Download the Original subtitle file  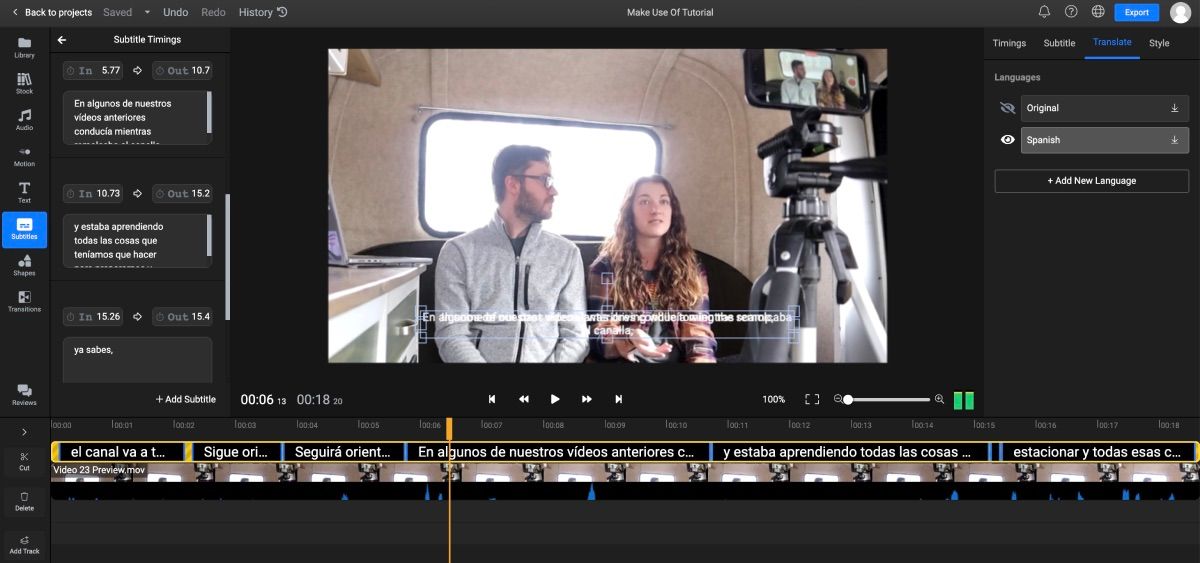1174,108
